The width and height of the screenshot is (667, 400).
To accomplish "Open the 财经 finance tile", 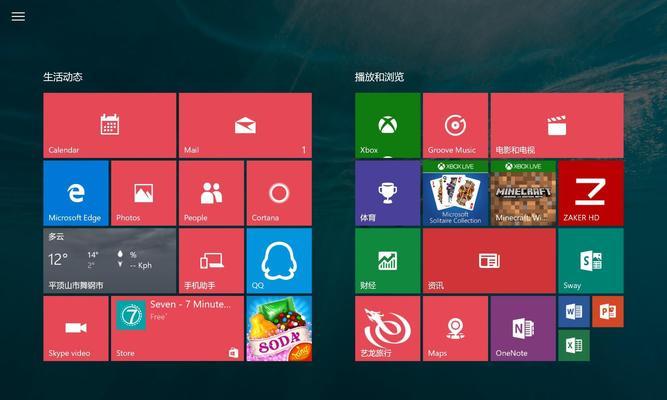I will click(x=388, y=261).
